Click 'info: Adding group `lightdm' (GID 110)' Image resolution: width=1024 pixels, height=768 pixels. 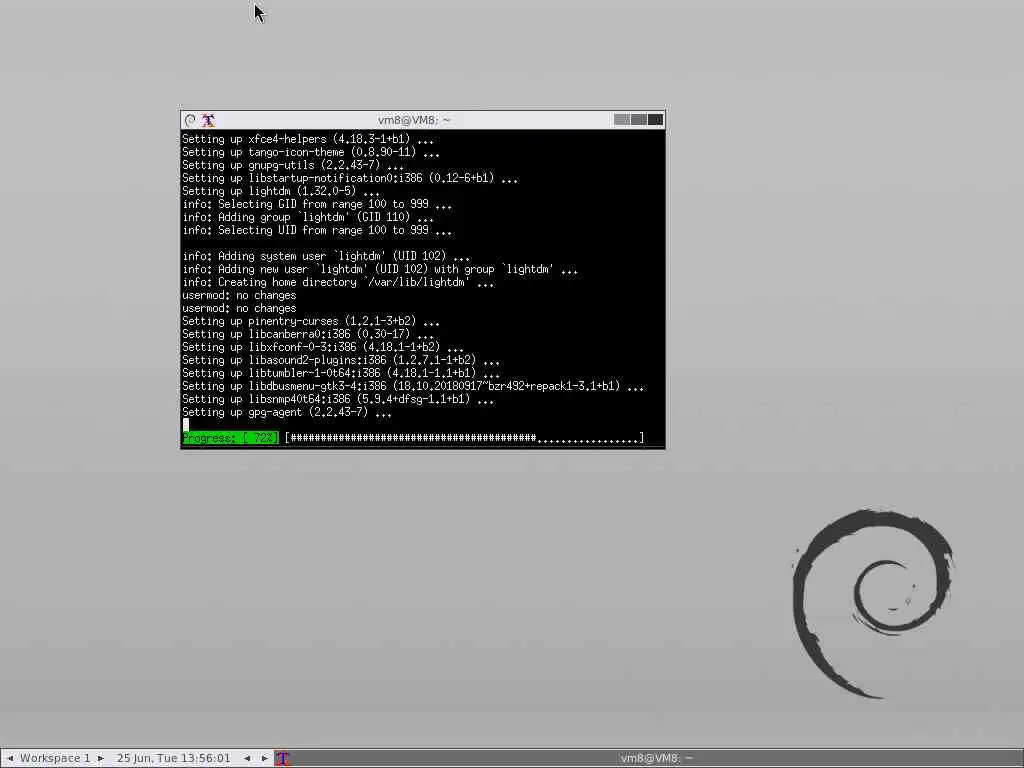pyautogui.click(x=308, y=217)
